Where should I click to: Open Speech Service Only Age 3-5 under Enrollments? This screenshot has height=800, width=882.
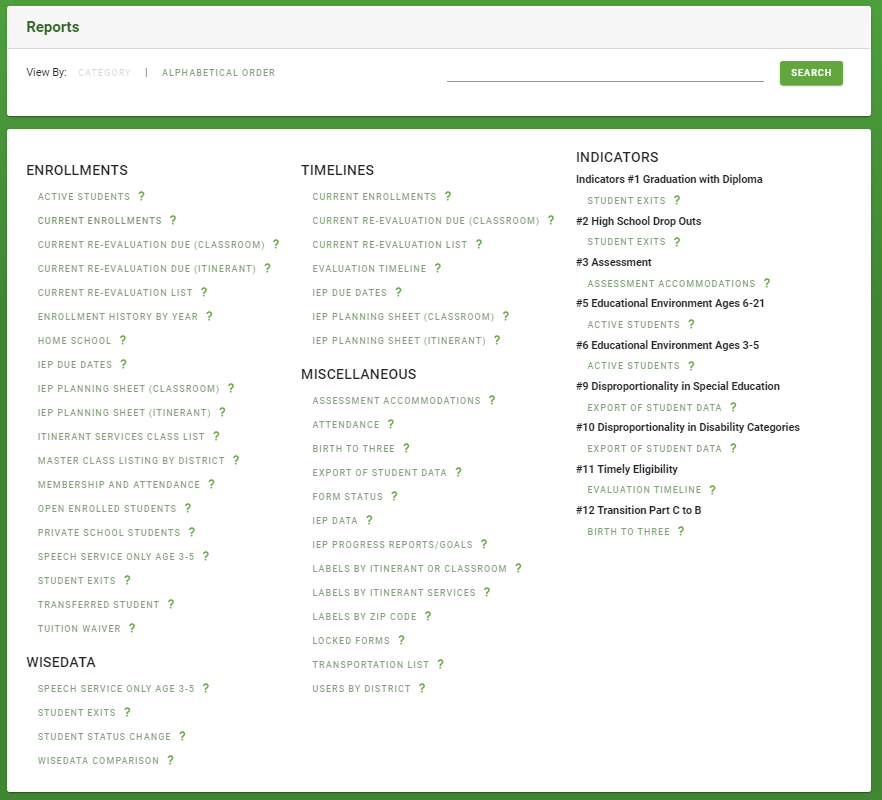click(116, 556)
